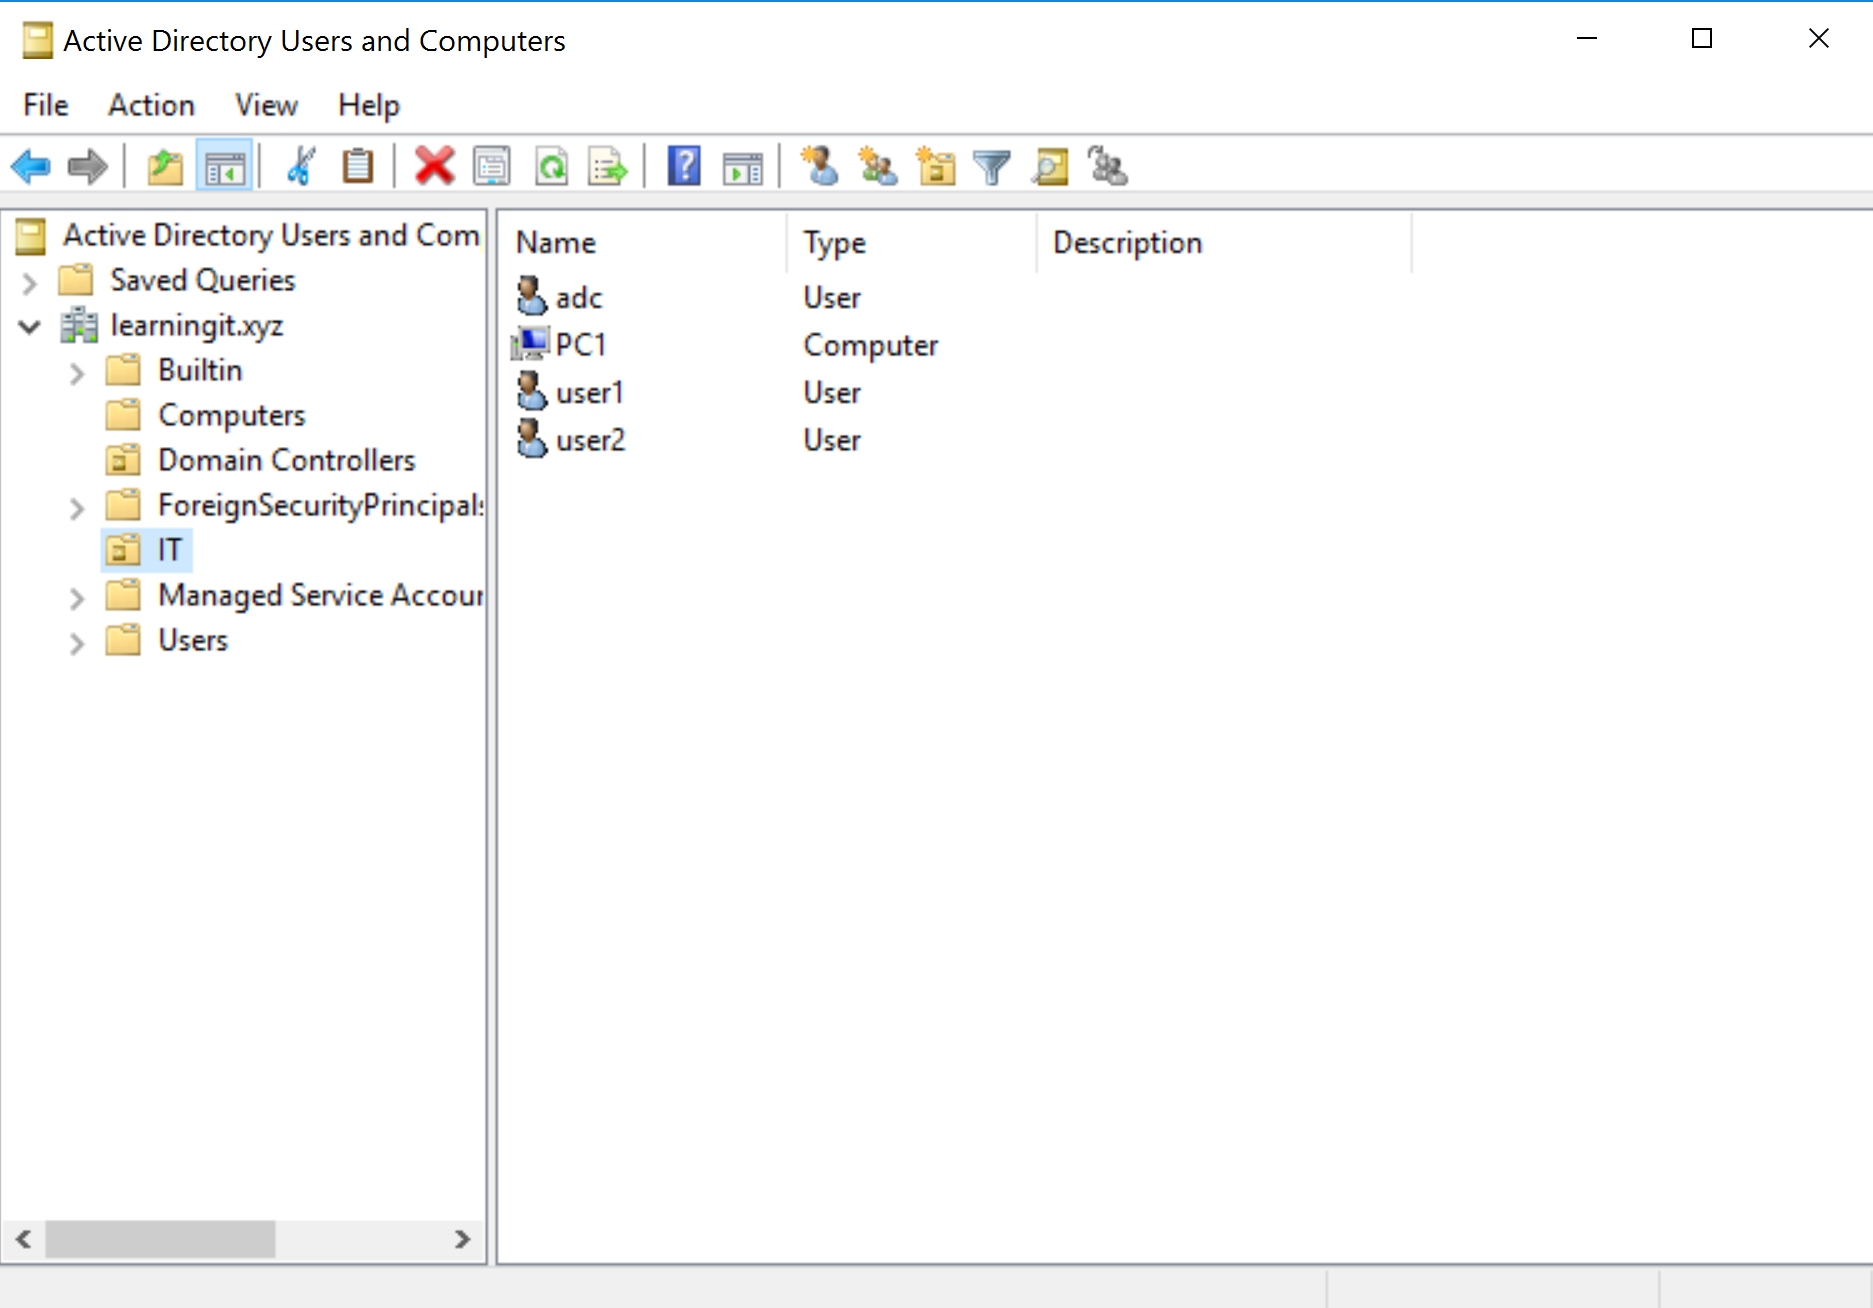This screenshot has width=1873, height=1308.
Task: Expand the Saved Queries node
Action: (30, 283)
